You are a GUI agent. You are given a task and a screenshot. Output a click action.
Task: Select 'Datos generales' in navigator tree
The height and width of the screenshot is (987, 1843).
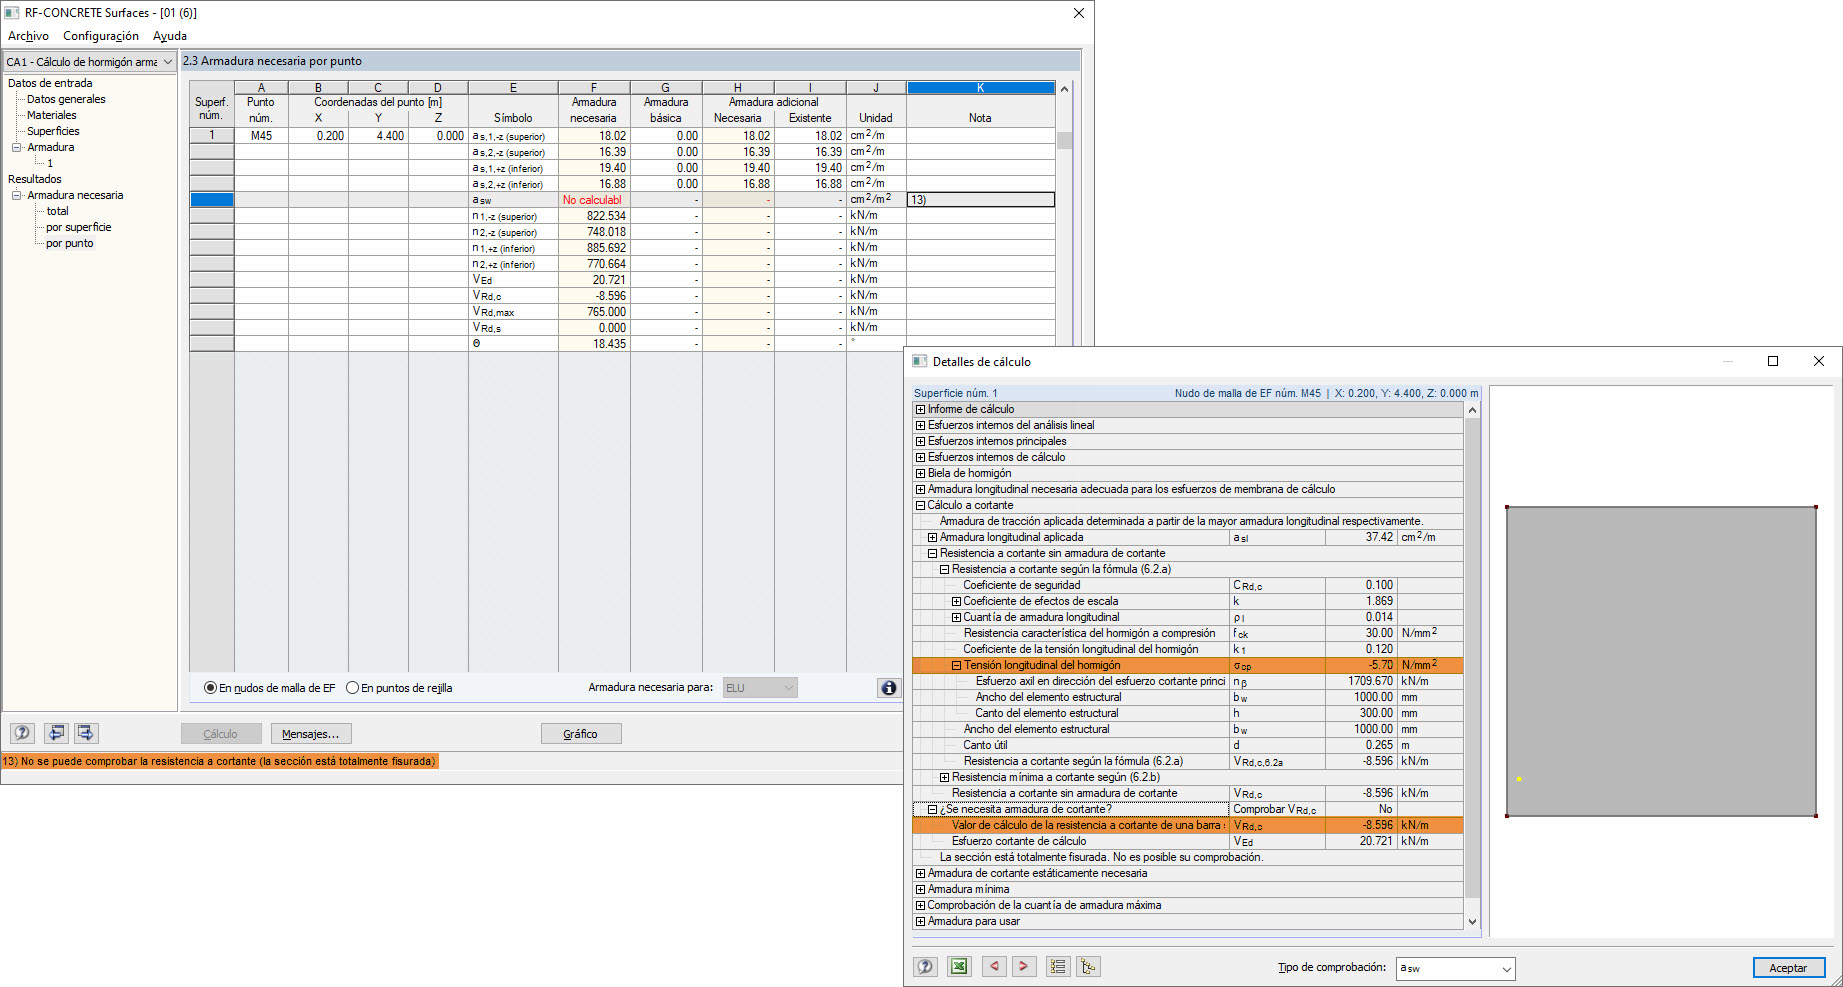66,99
